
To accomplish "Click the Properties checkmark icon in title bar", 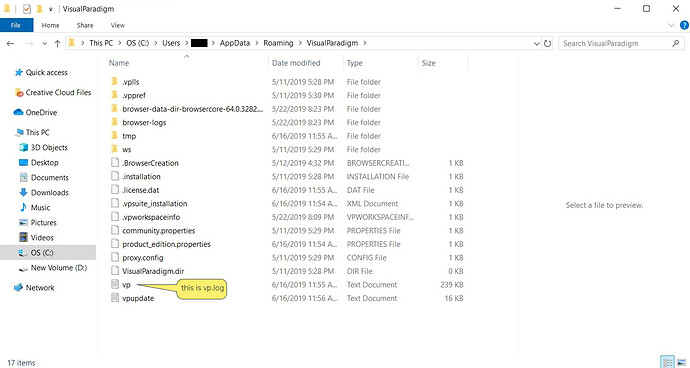I will tap(27, 8).
